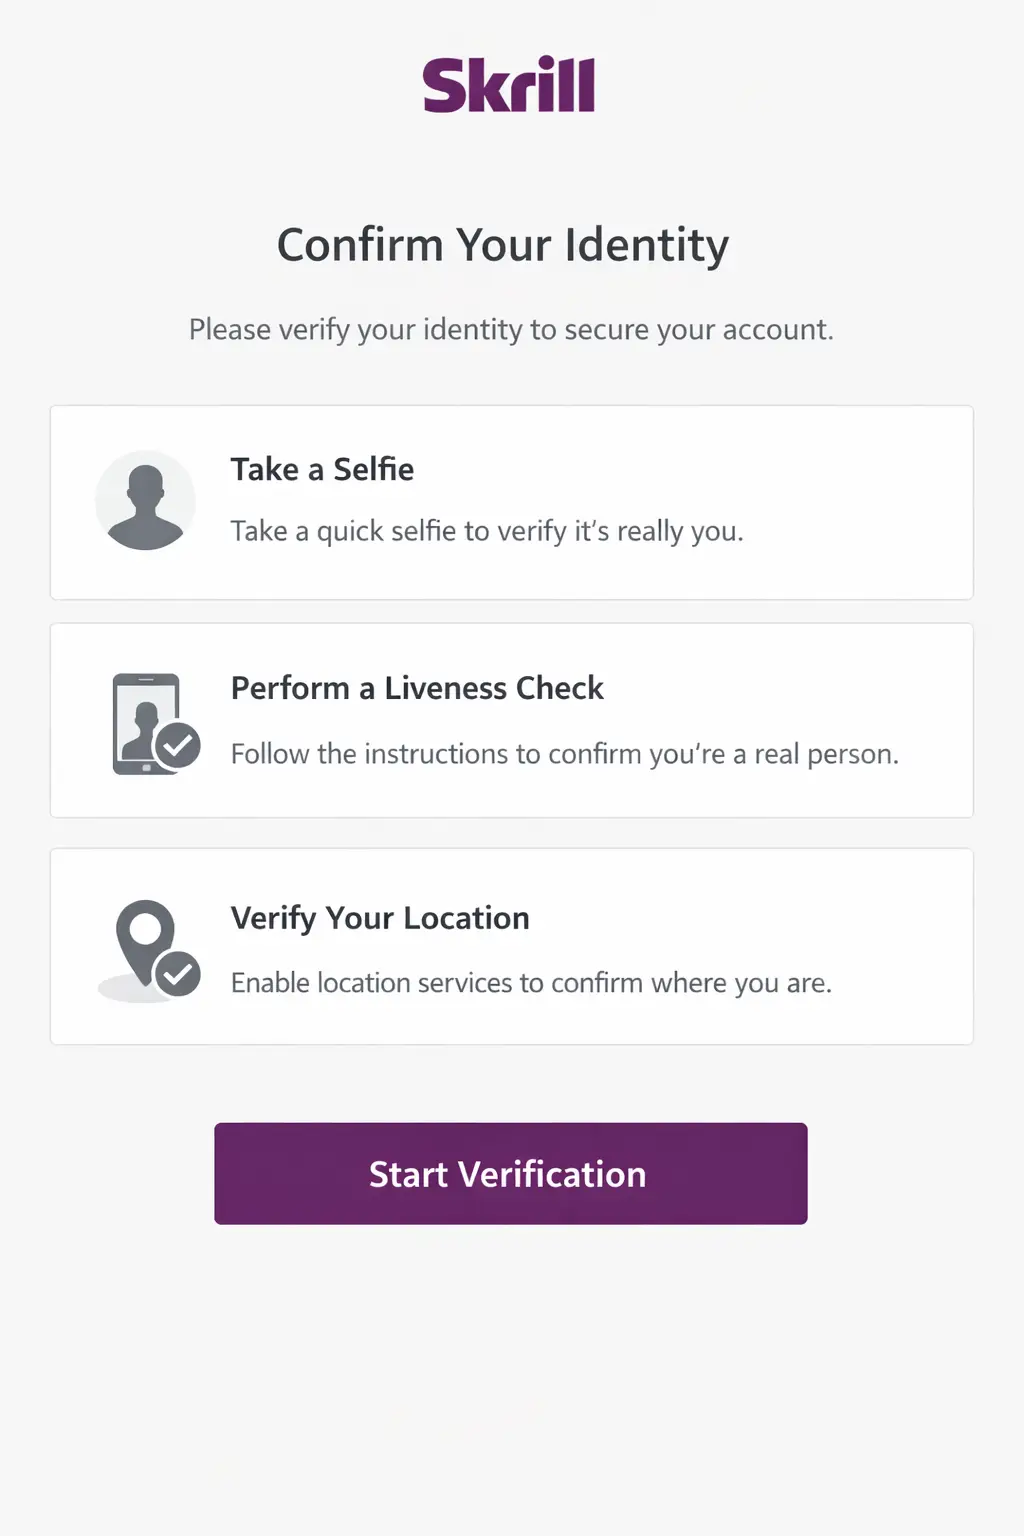Click the Skrill logo
Image resolution: width=1024 pixels, height=1536 pixels.
click(509, 85)
